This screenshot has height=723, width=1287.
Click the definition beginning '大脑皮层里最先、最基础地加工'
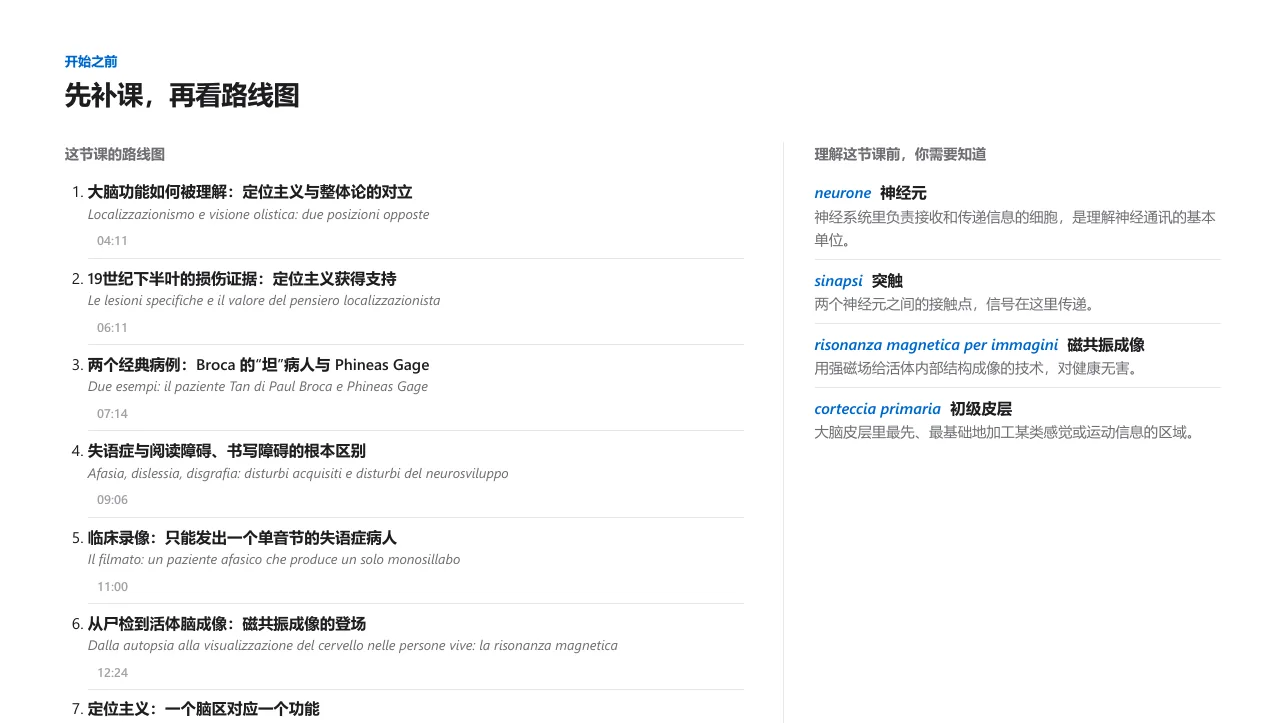click(1007, 433)
